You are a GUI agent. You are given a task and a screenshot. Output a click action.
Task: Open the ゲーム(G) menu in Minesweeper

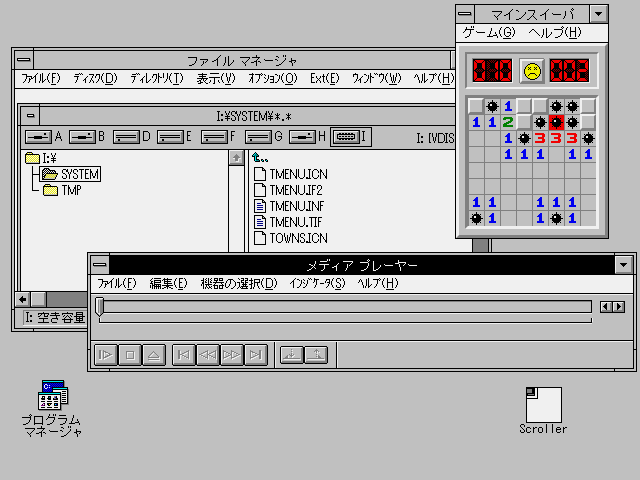point(489,33)
